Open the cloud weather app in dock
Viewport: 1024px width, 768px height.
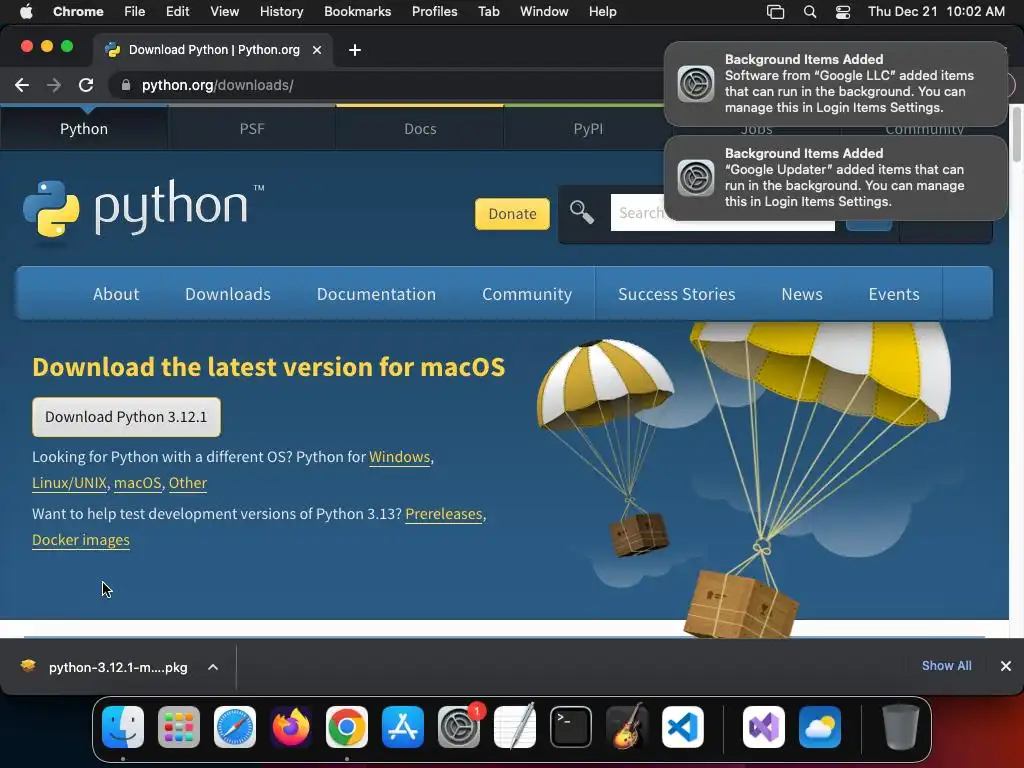tap(820, 727)
